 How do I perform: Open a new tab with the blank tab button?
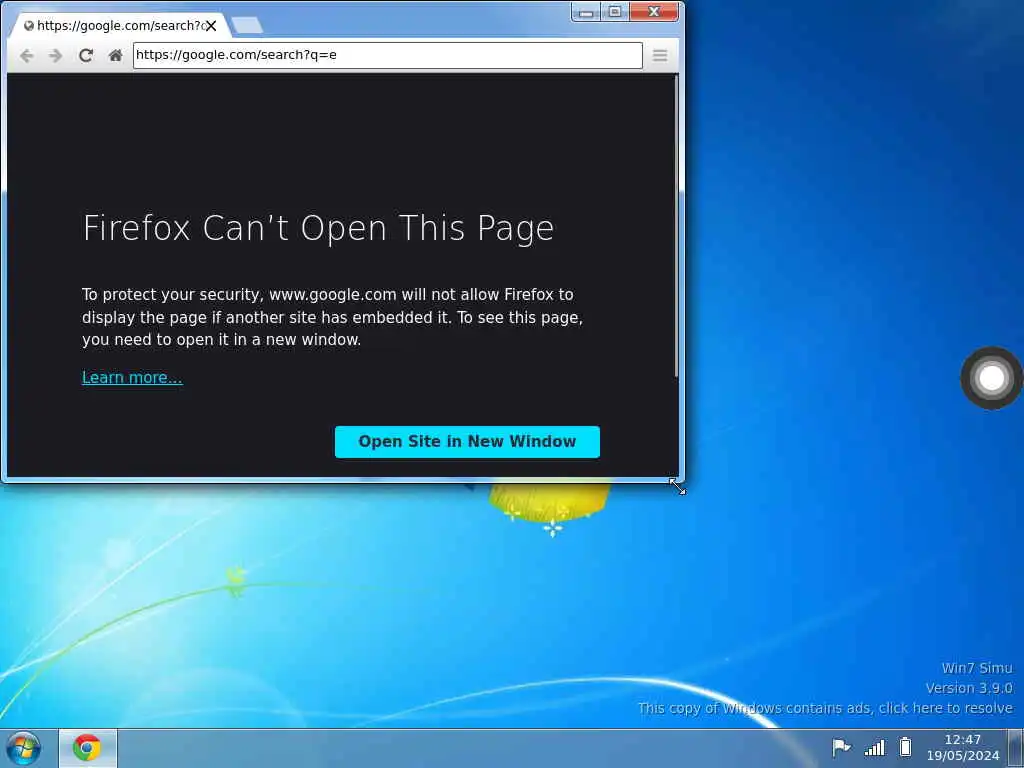(x=247, y=25)
